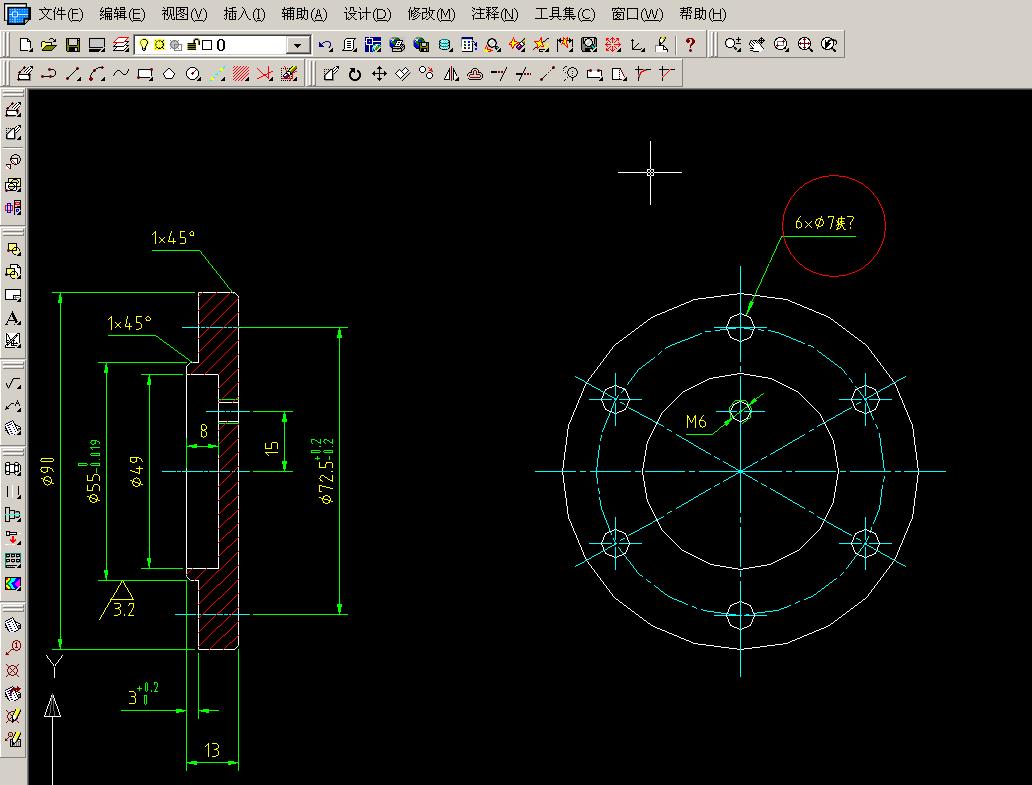The width and height of the screenshot is (1032, 785).
Task: Select the Polygon drawing tool
Action: 169,74
